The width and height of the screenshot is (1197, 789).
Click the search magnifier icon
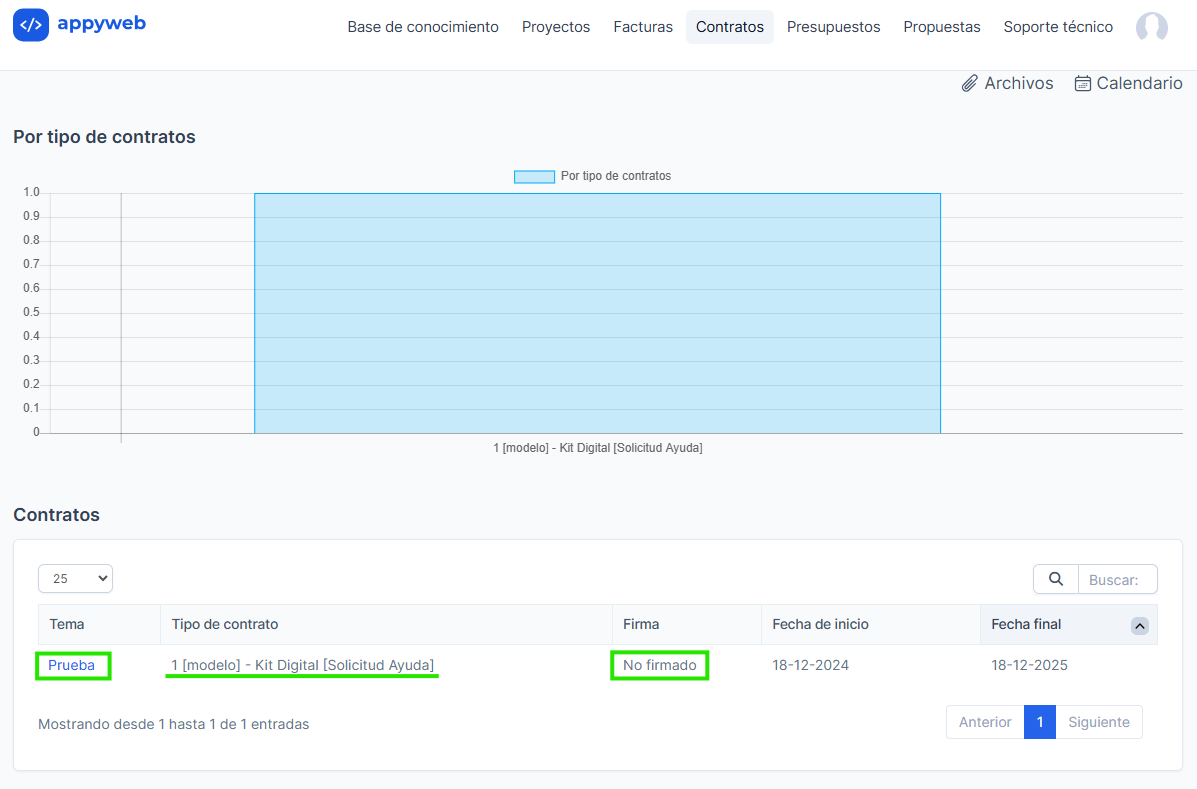tap(1055, 579)
